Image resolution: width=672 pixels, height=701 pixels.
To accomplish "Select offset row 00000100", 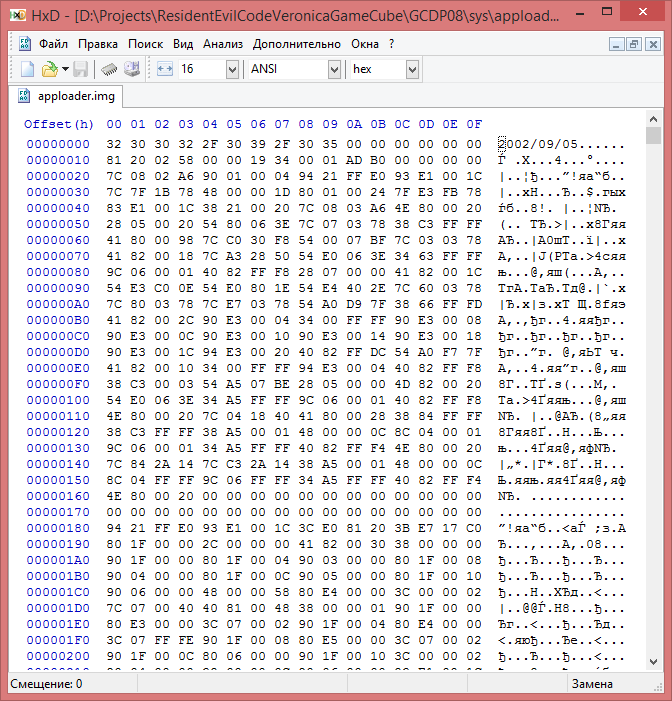I will click(58, 400).
